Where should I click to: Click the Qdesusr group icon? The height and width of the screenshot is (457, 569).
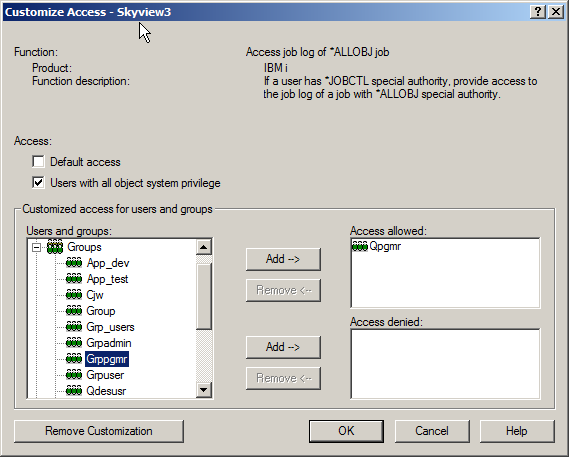pyautogui.click(x=74, y=391)
